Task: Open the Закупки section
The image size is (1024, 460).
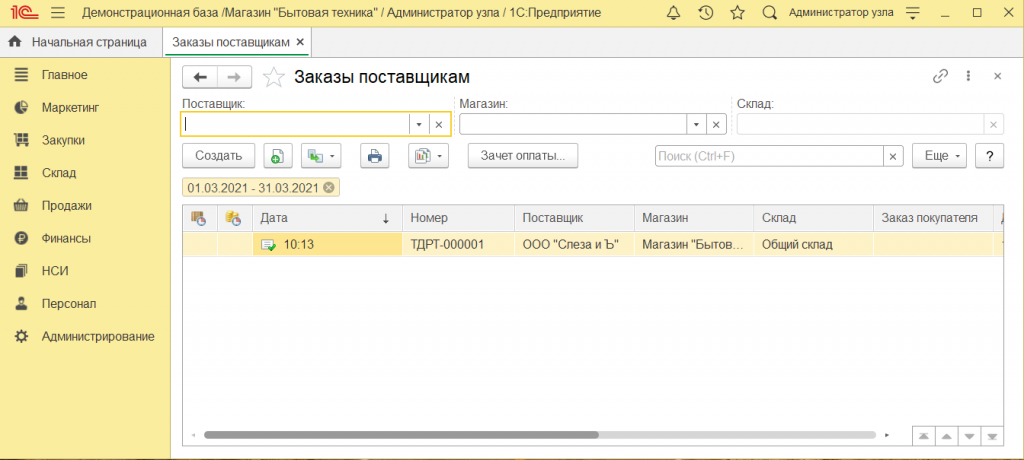Action: click(62, 140)
